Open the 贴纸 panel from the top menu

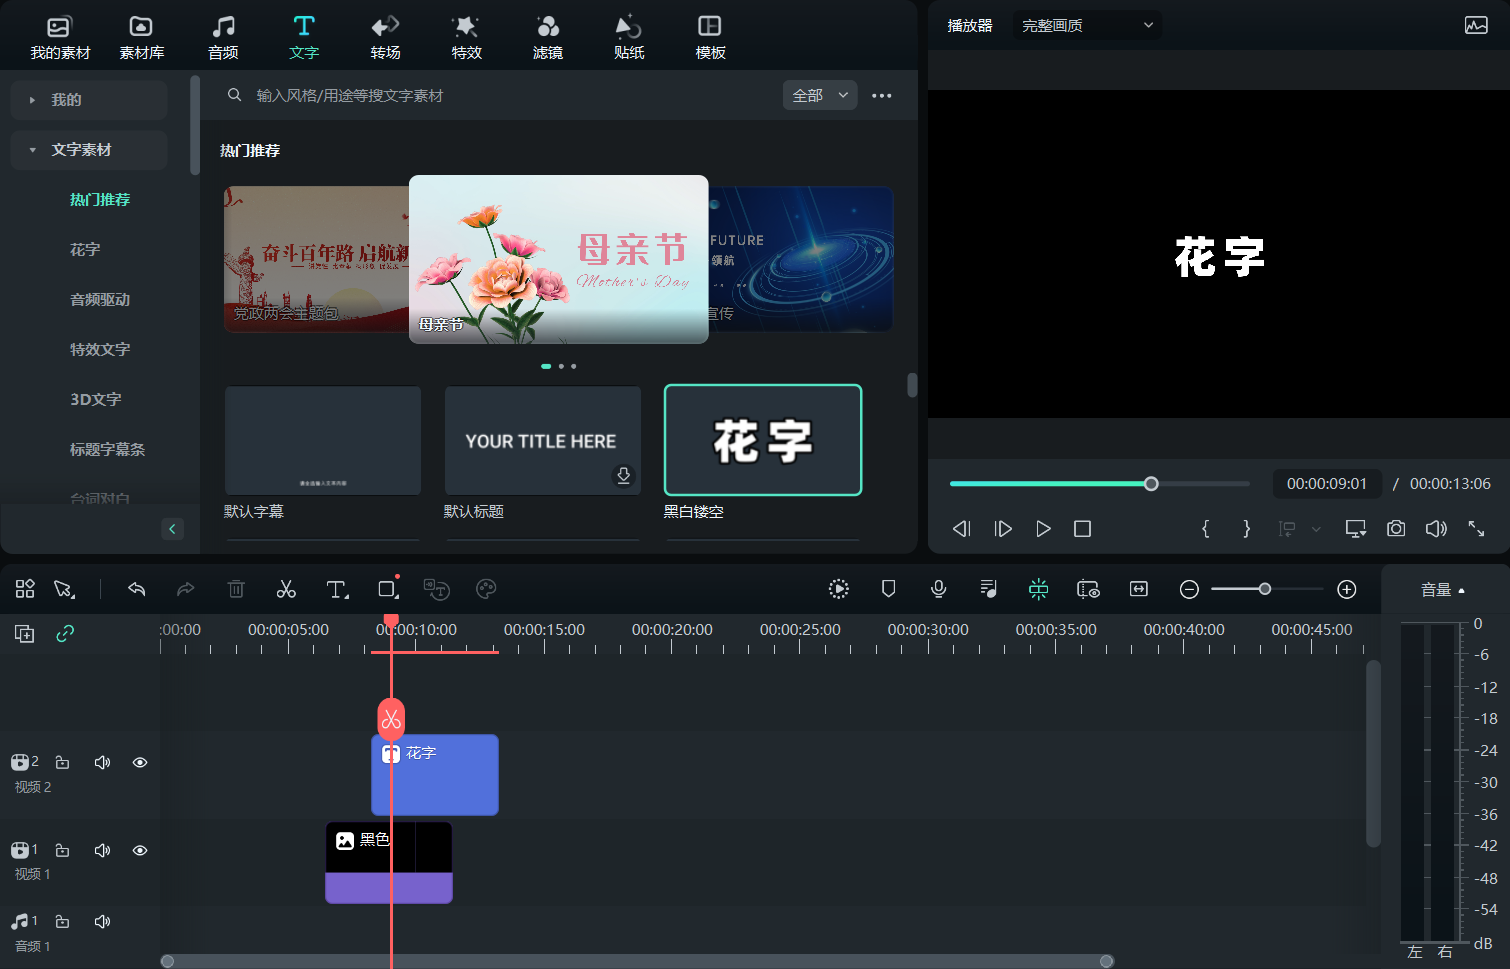click(628, 36)
